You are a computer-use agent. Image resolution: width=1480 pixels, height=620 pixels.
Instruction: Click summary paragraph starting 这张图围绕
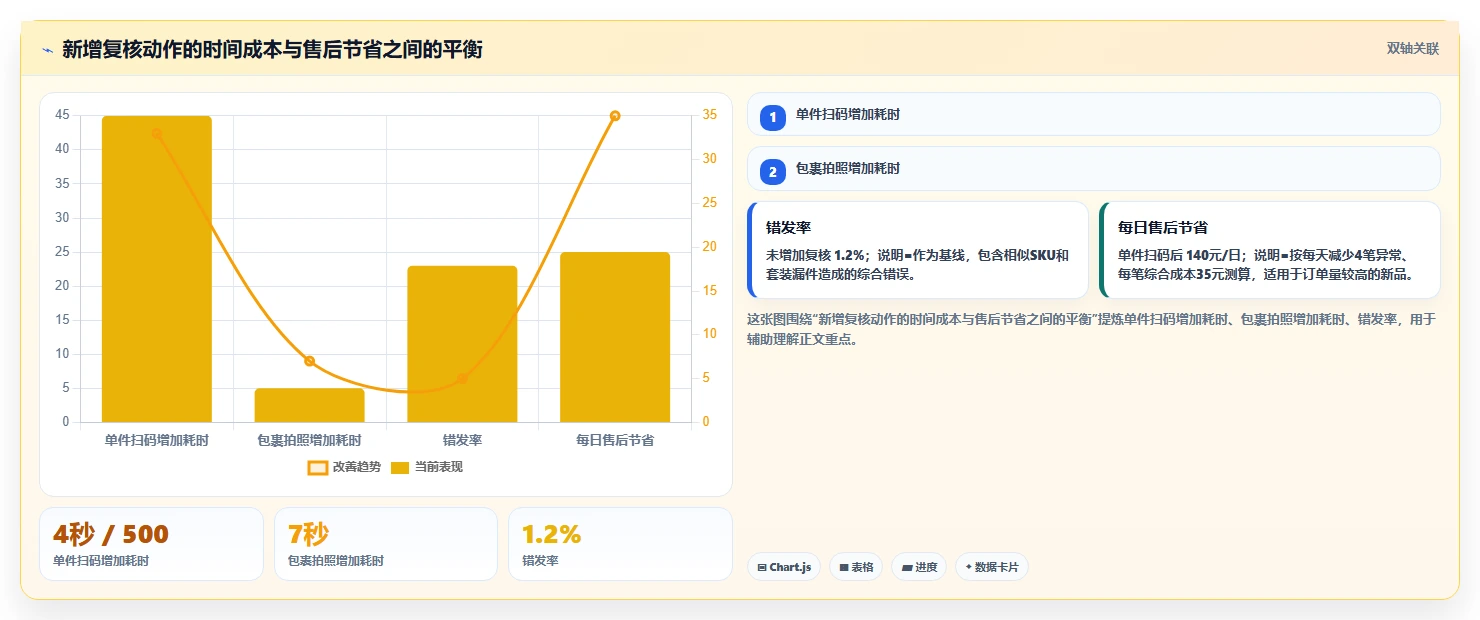point(1092,329)
